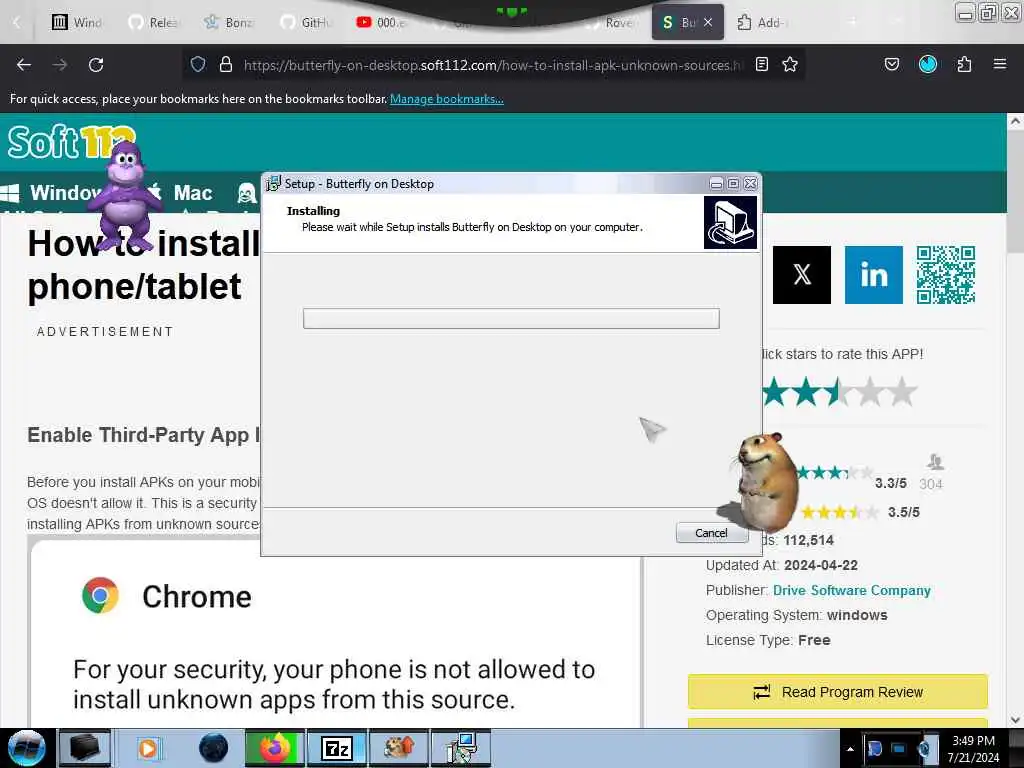Screen dimensions: 1024x768
Task: Reload the current page
Action: [x=96, y=65]
